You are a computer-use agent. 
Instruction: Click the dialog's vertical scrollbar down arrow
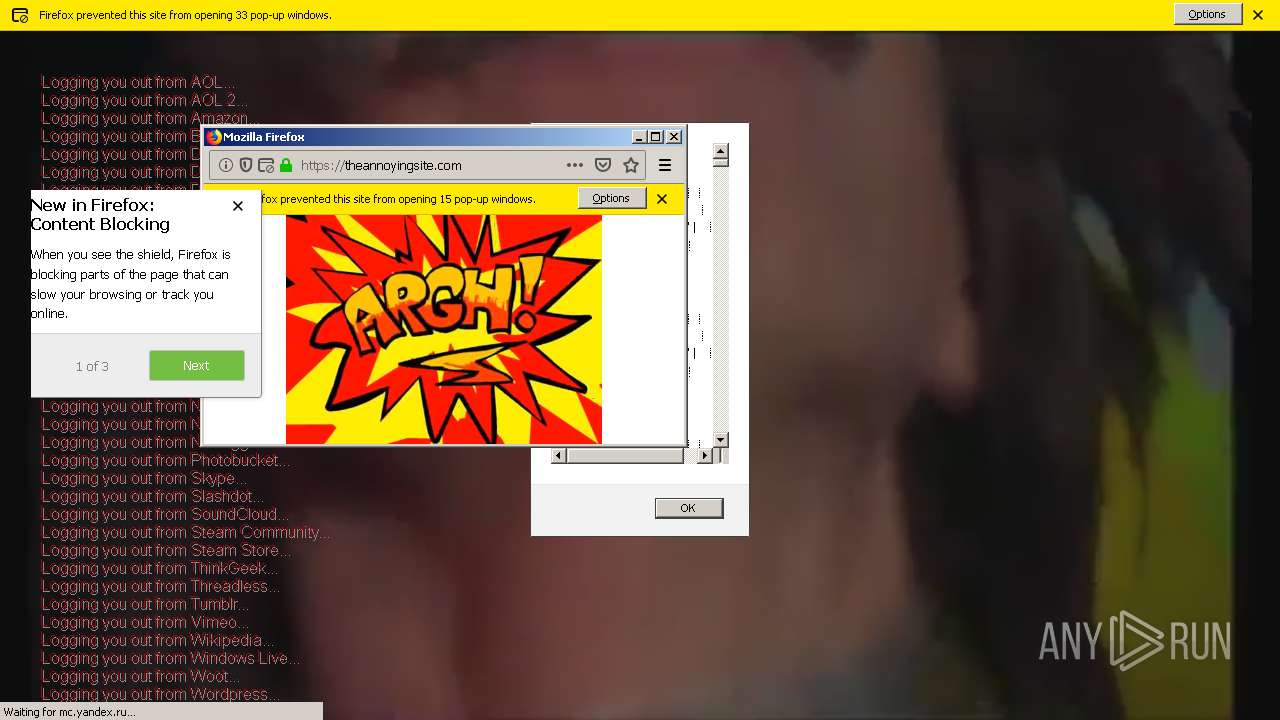pos(721,440)
